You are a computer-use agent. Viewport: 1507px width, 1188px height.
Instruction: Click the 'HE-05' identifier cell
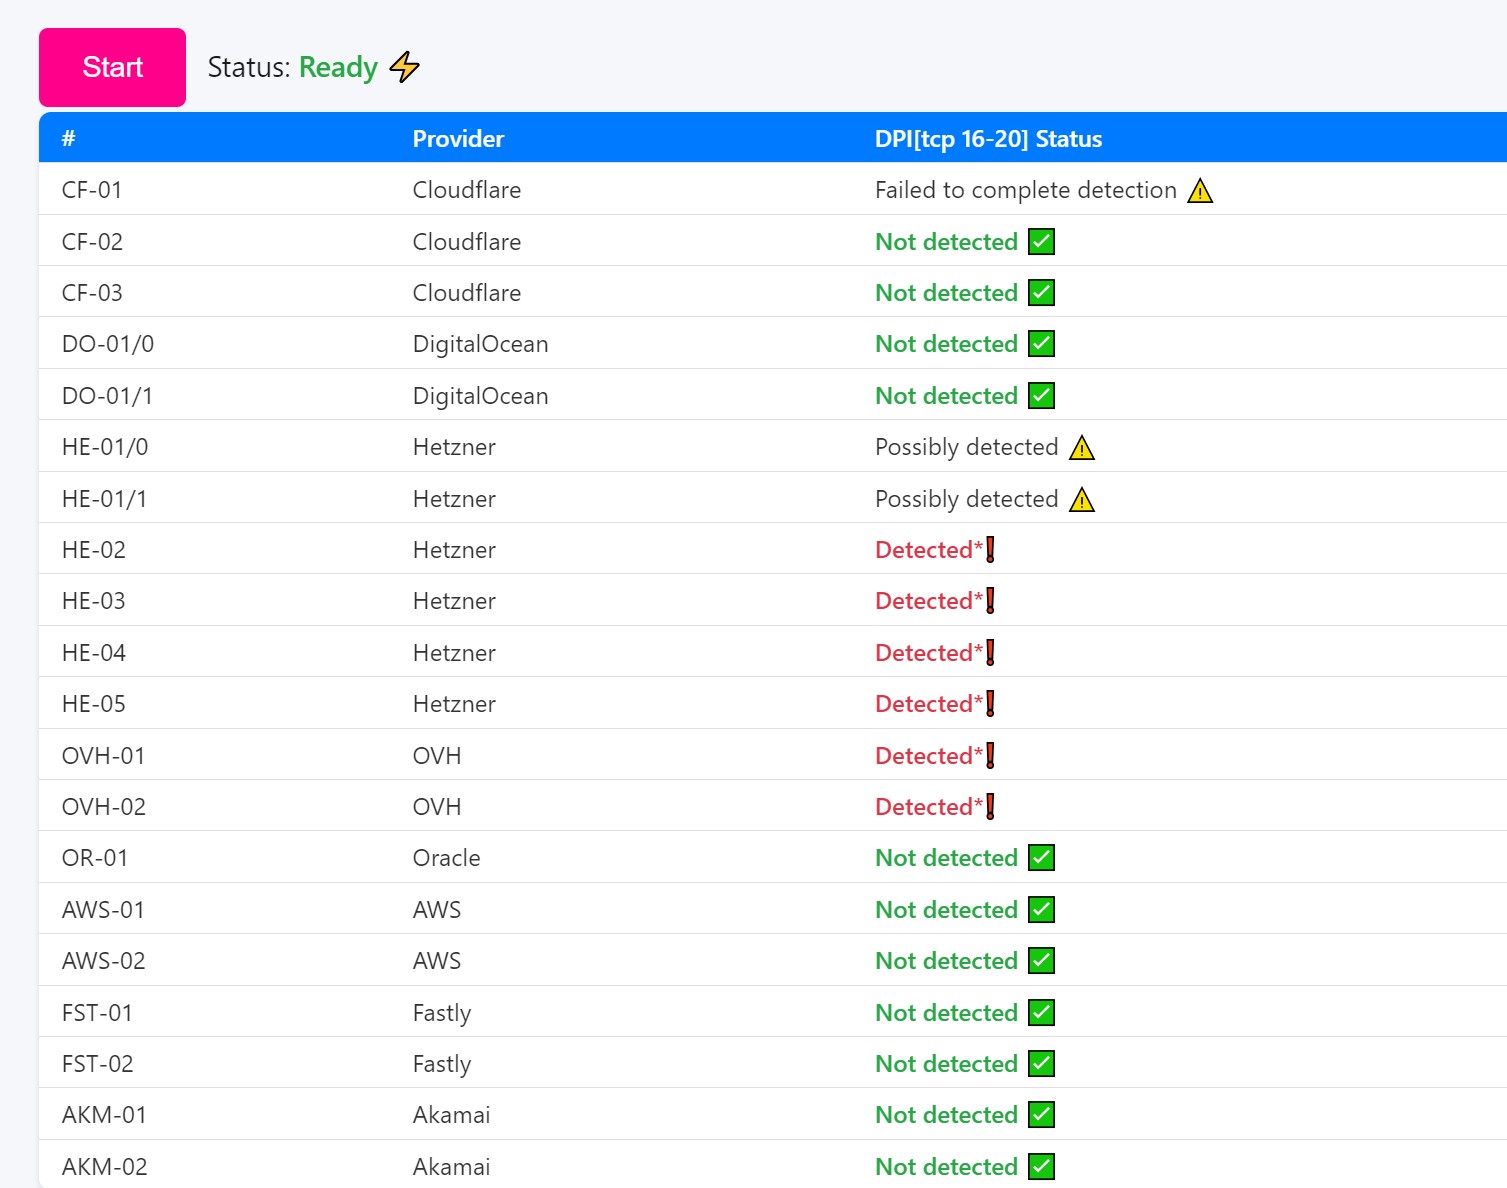(94, 704)
